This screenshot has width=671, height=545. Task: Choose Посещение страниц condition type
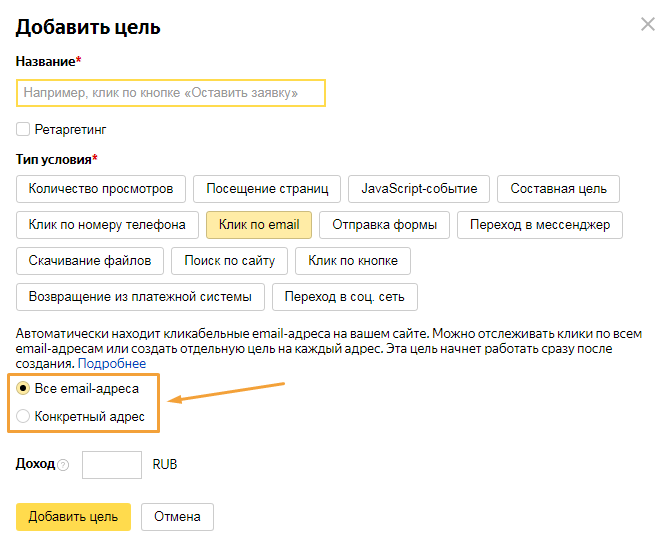tap(267, 188)
